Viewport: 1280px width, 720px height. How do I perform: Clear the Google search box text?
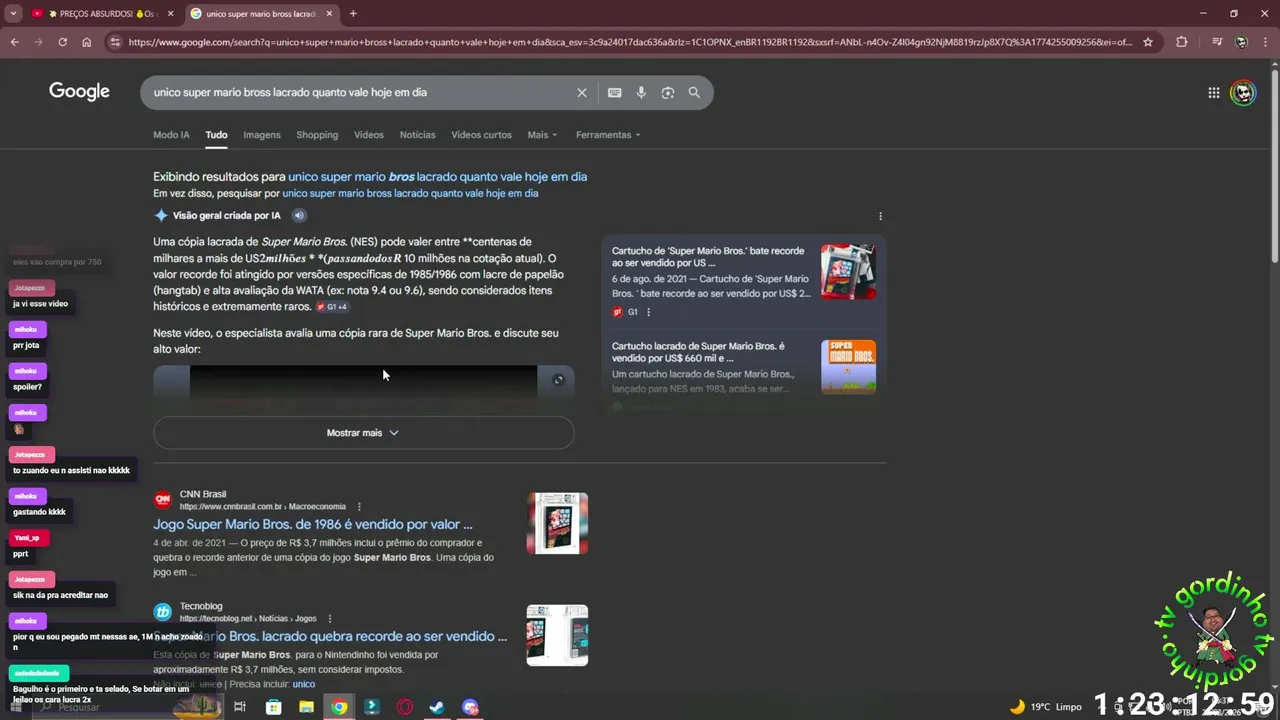(582, 92)
